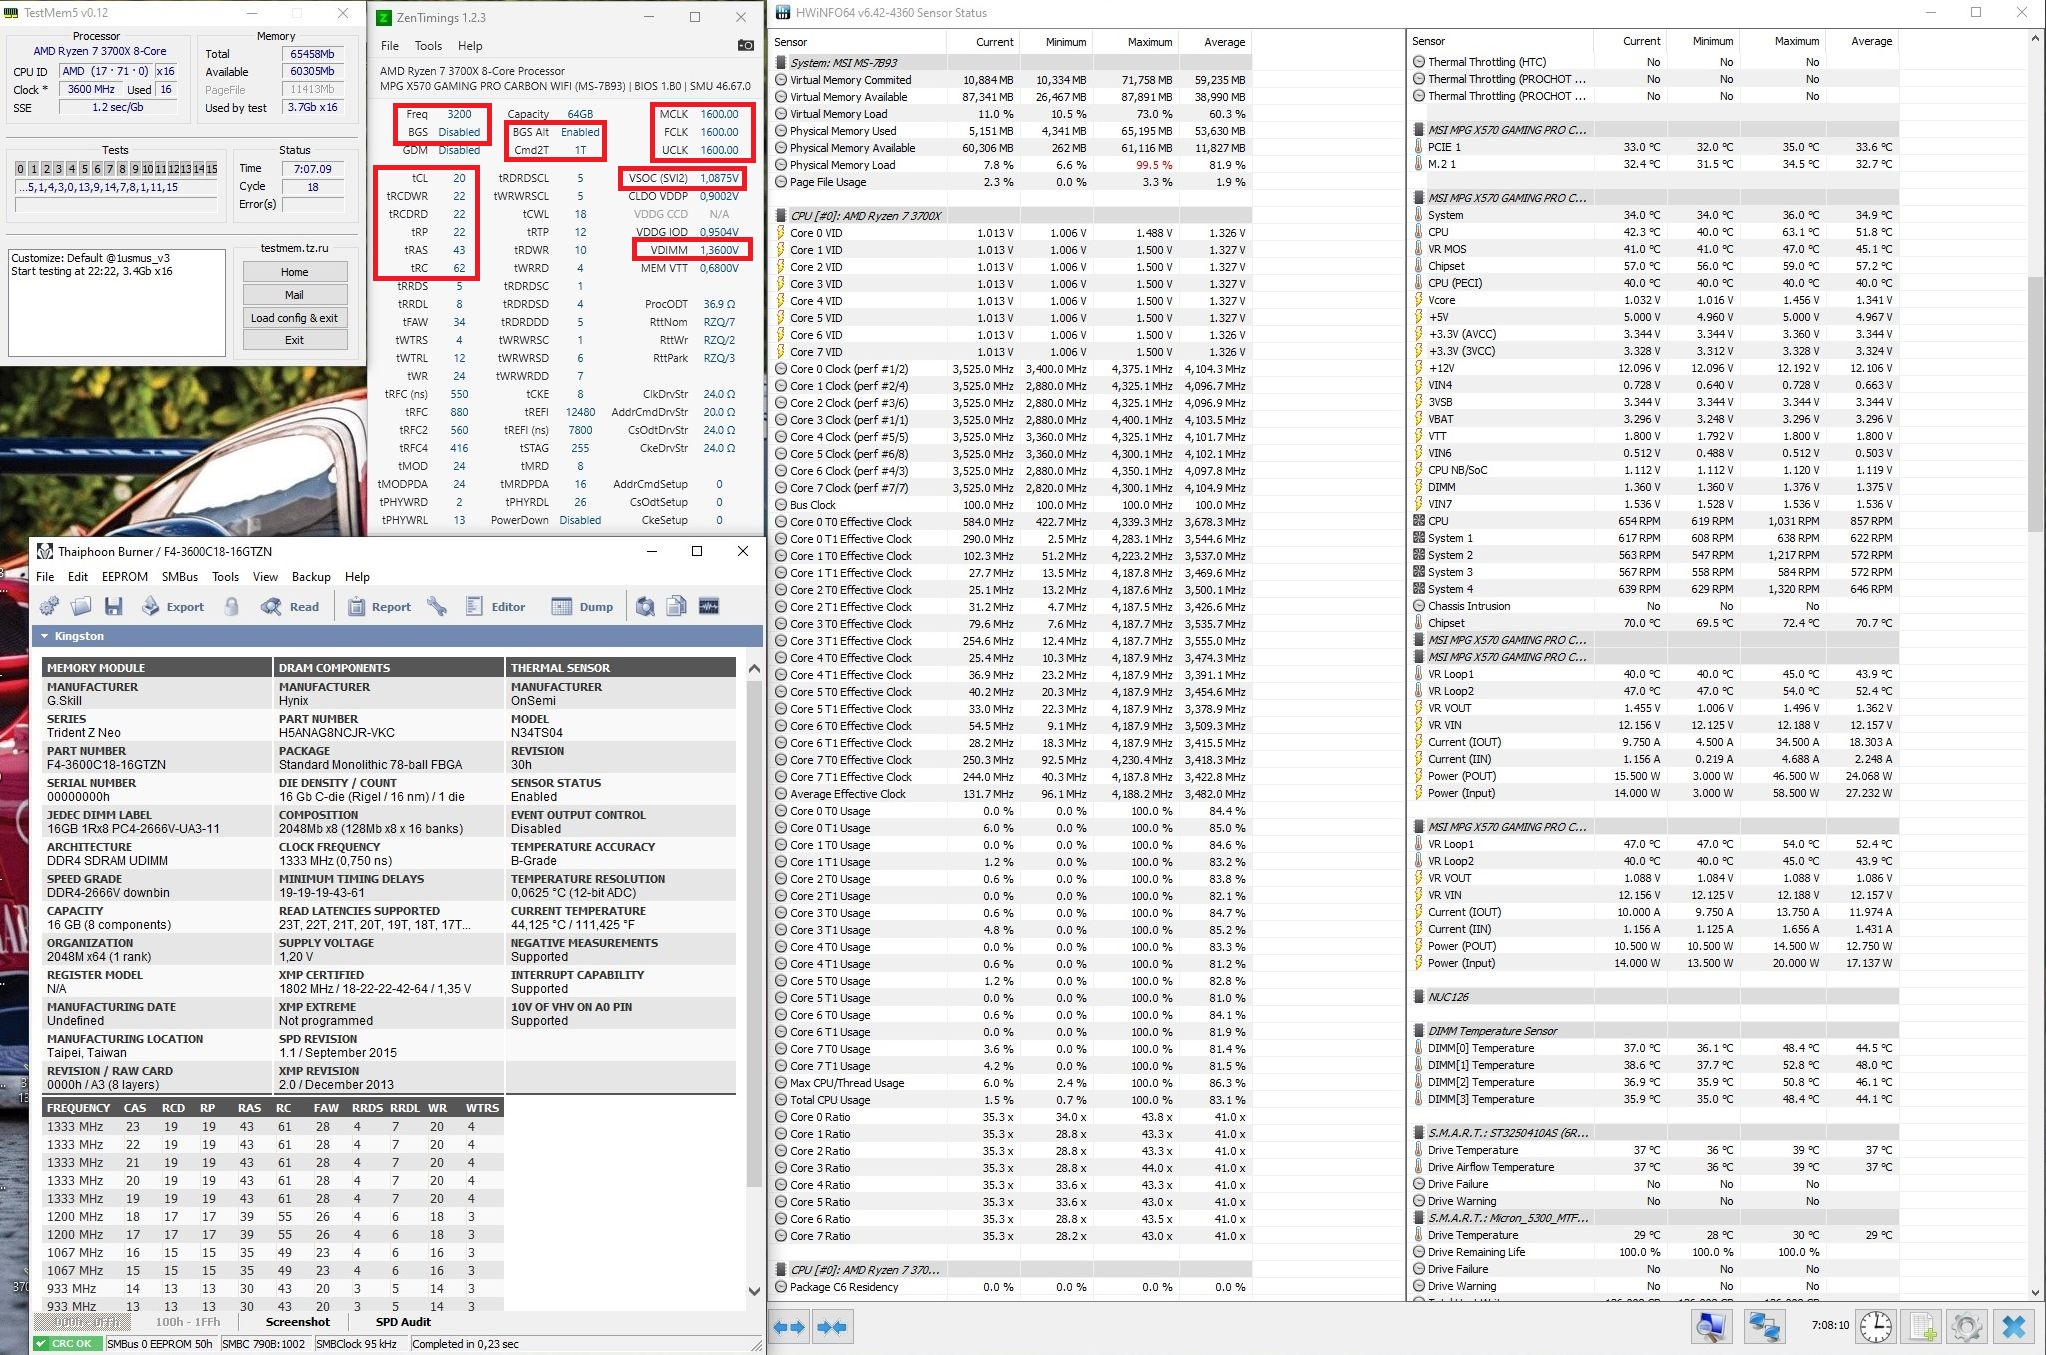Viewport: 2046px width, 1355px height.
Task: Click the Save floppy disk icon in Thaiphoon Burner
Action: pyautogui.click(x=114, y=607)
